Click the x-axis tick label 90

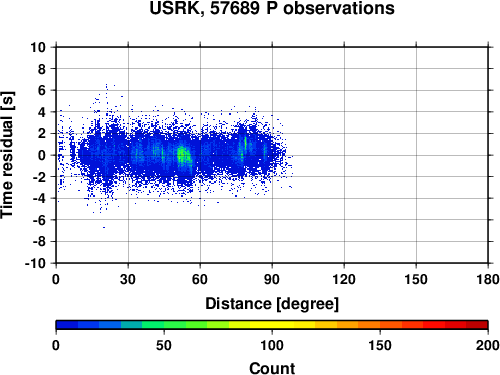272,279
